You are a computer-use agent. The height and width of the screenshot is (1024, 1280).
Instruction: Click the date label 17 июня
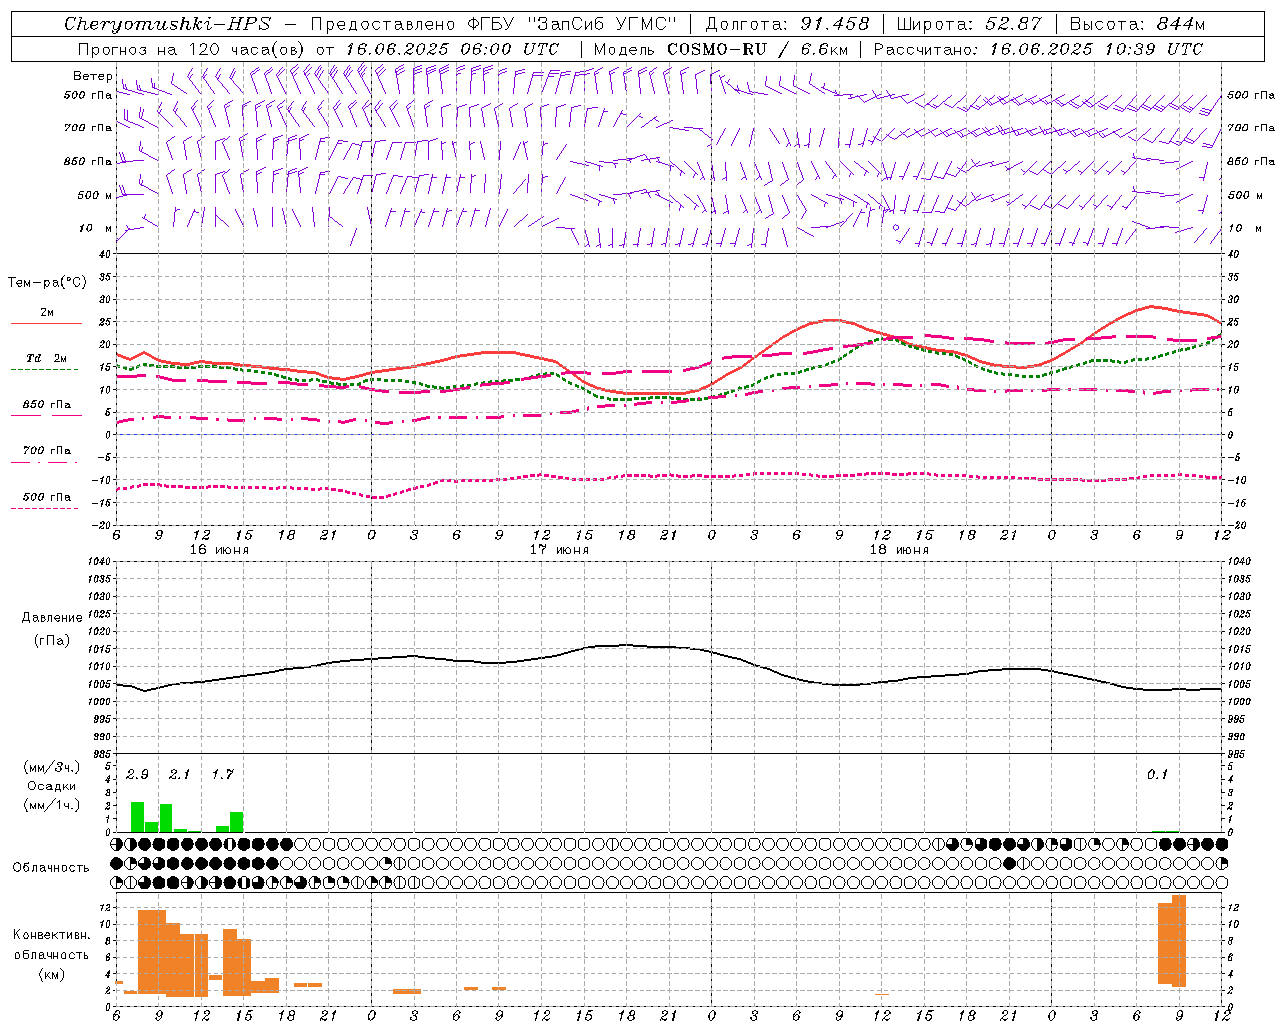(x=559, y=550)
